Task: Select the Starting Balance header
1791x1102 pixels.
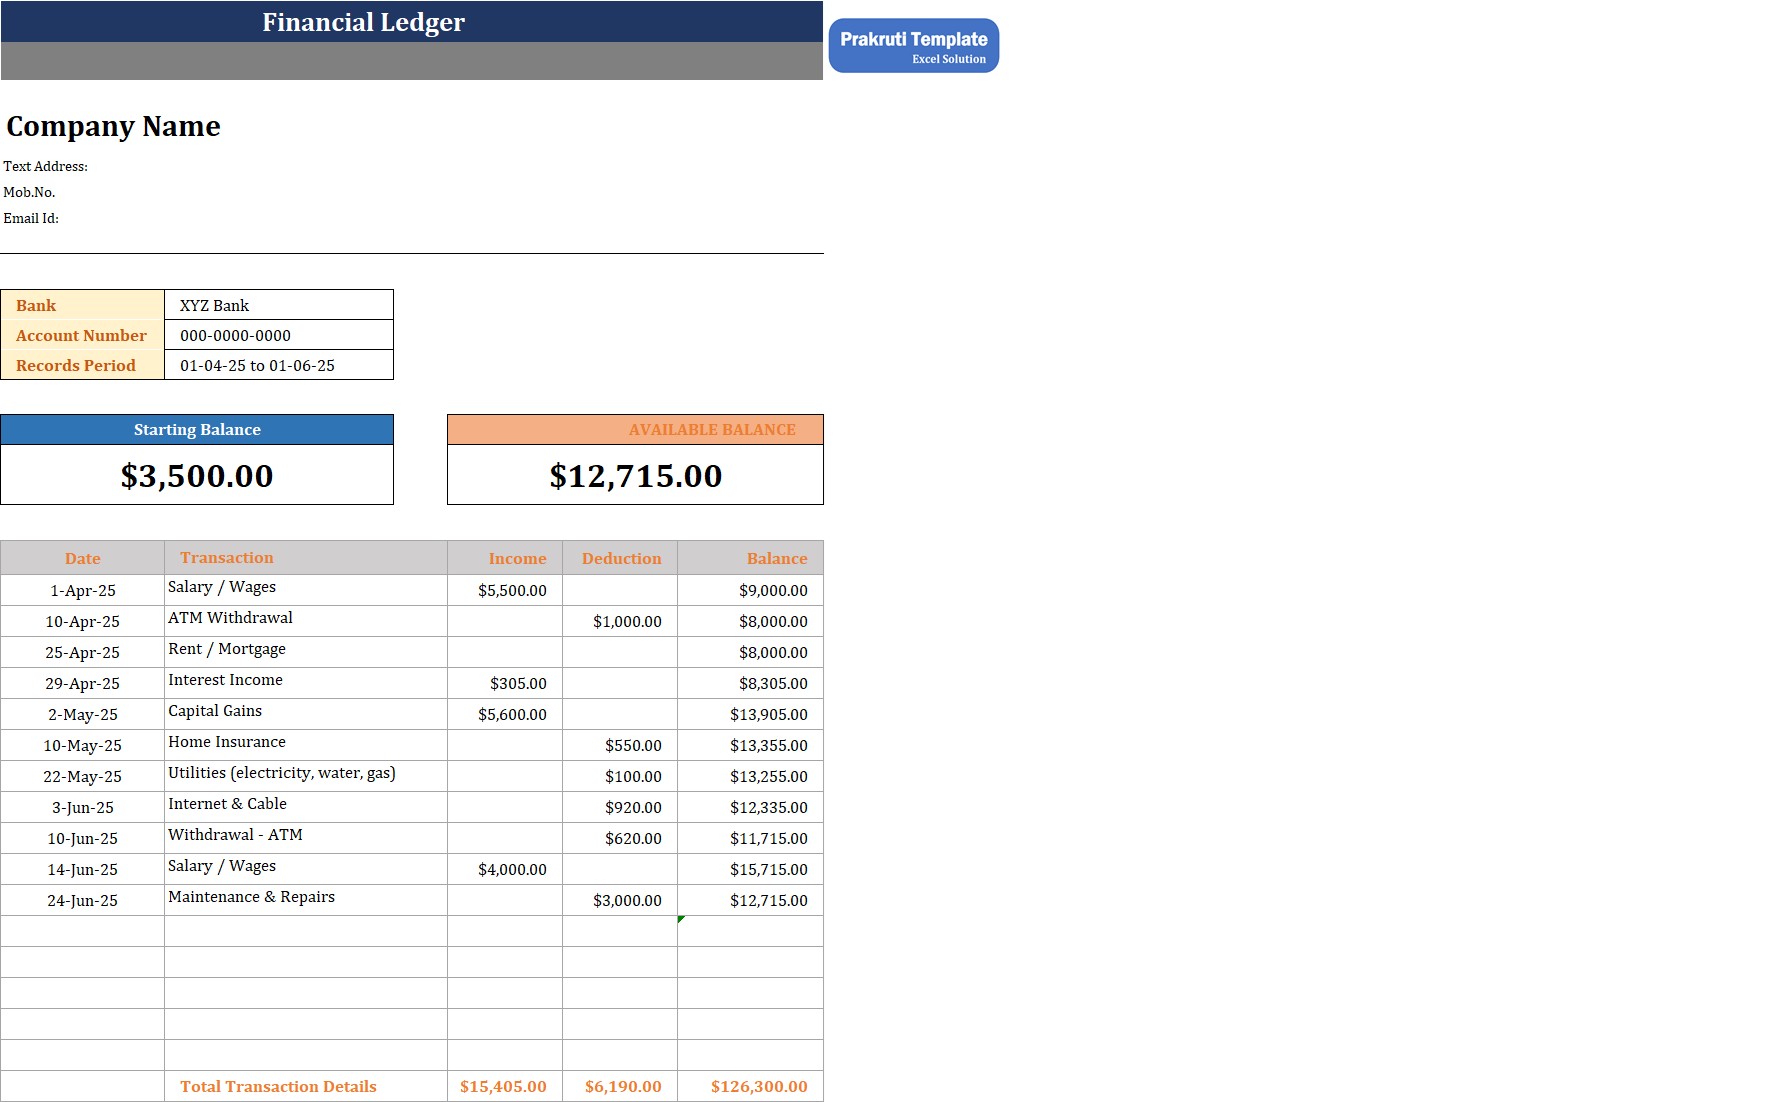Action: [197, 430]
